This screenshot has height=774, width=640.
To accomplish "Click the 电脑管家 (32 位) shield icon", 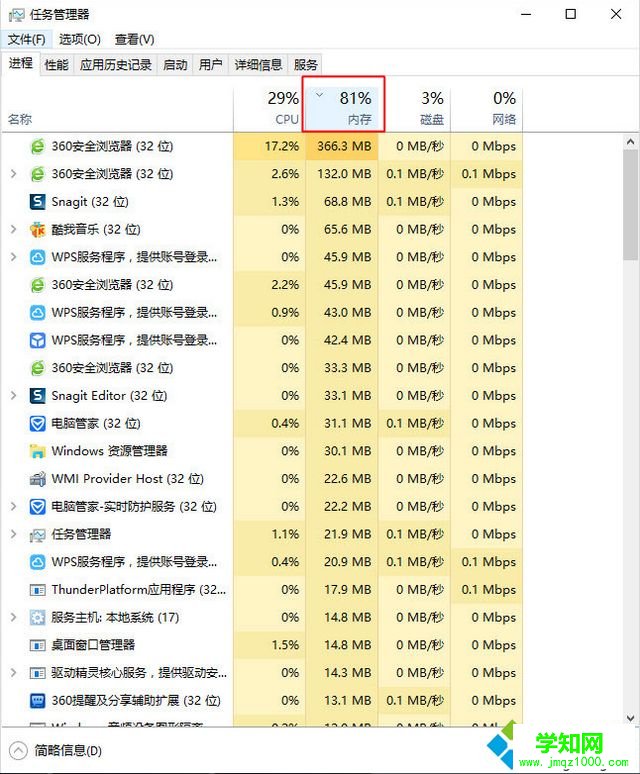I will click(38, 423).
